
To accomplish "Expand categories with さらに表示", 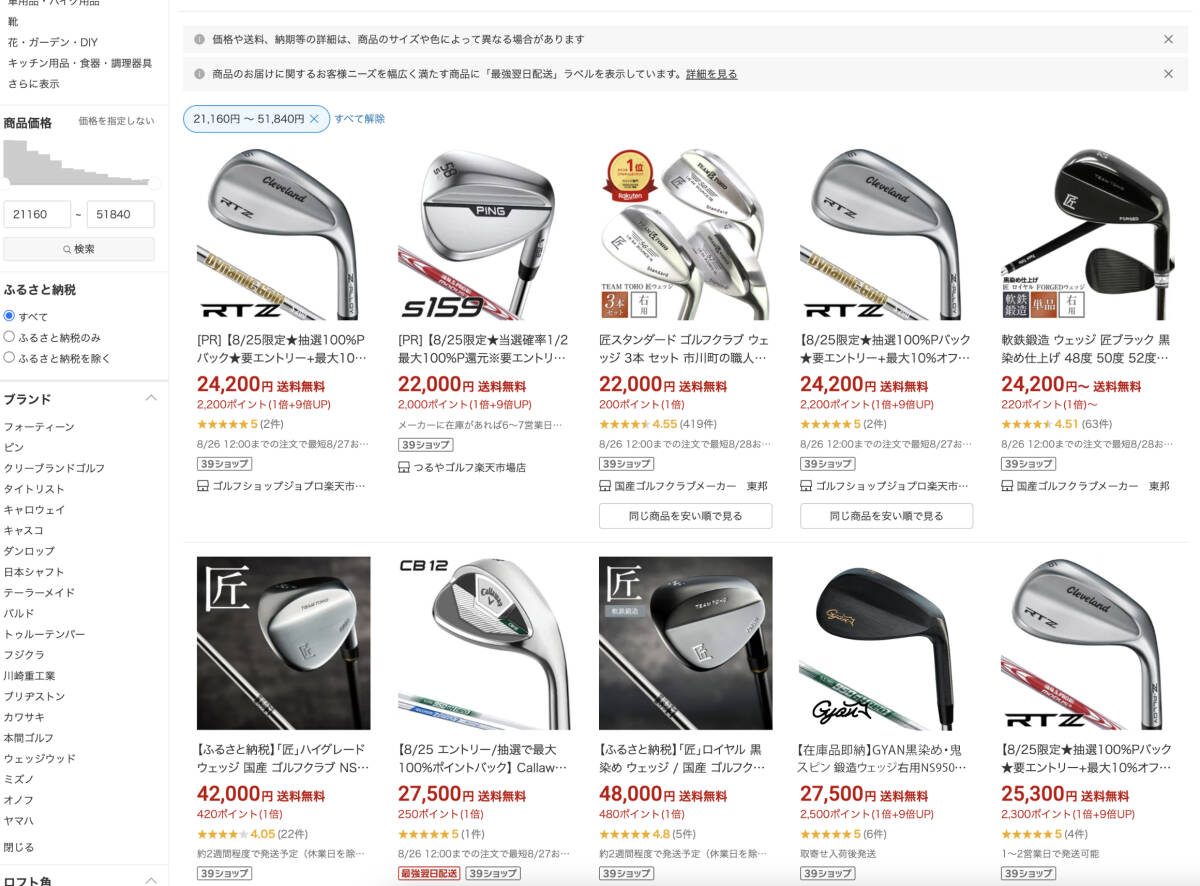I will [33, 84].
